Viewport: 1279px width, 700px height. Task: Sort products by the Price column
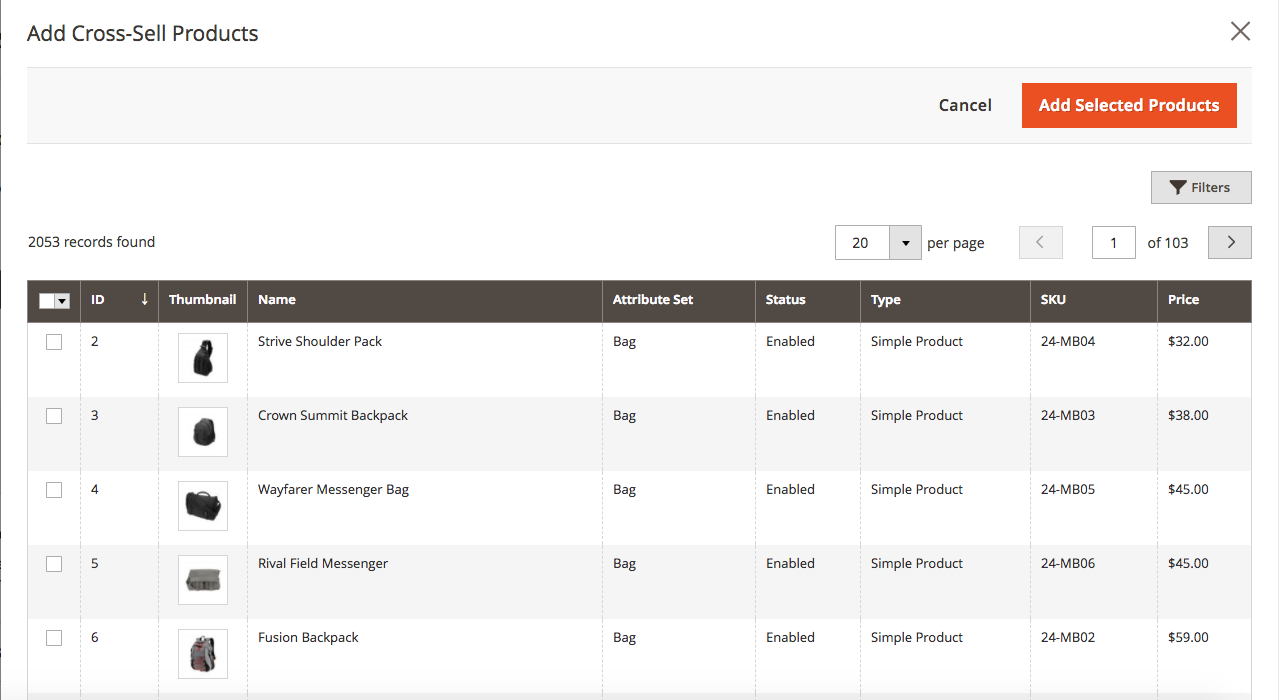tap(1183, 300)
